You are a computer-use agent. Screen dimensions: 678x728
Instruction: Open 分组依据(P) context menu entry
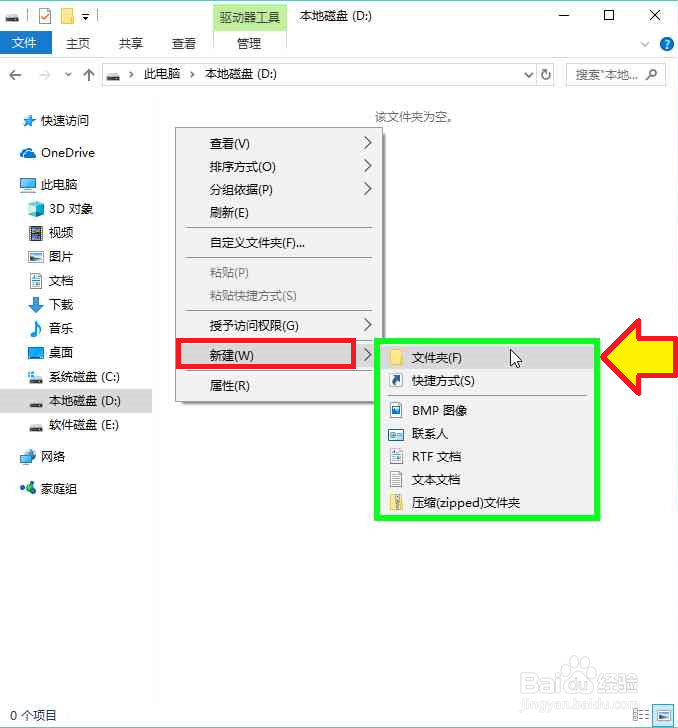279,190
